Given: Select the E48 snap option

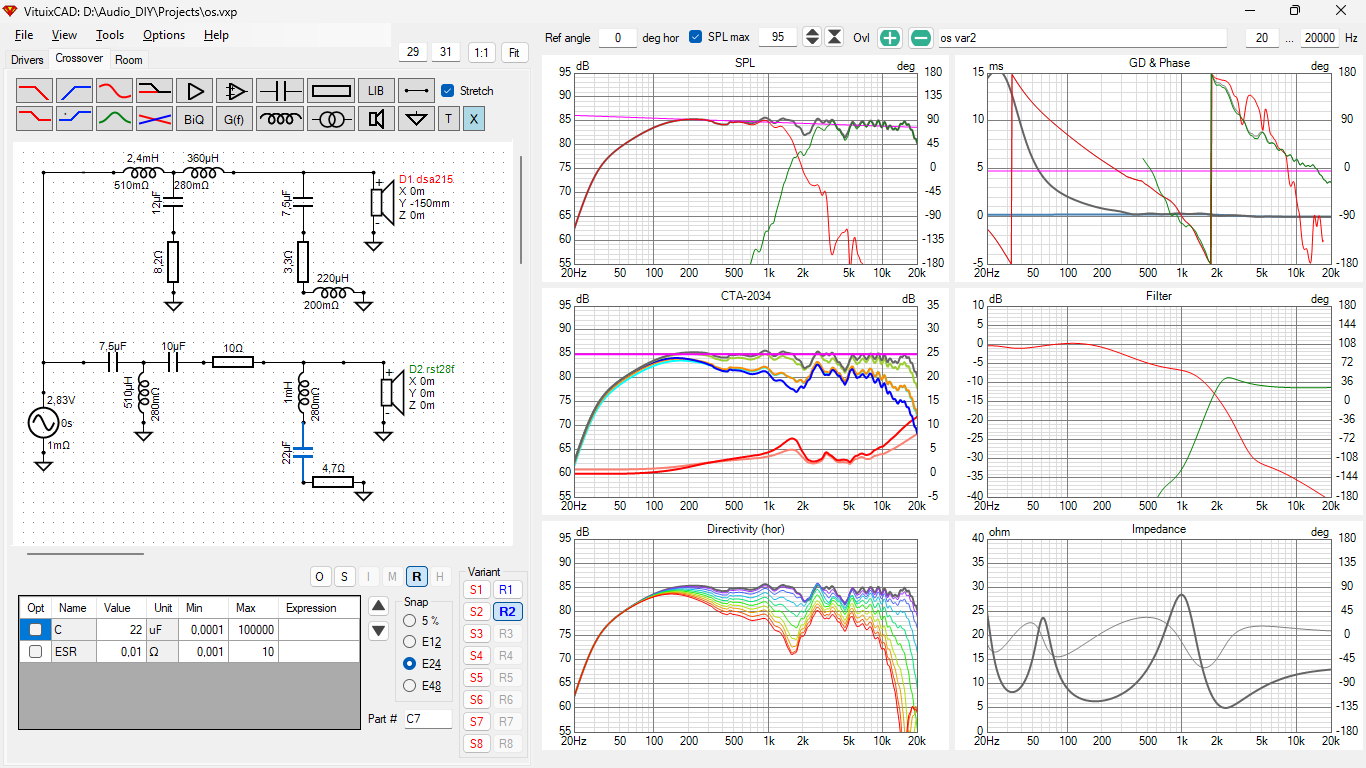Looking at the screenshot, I should click(409, 685).
